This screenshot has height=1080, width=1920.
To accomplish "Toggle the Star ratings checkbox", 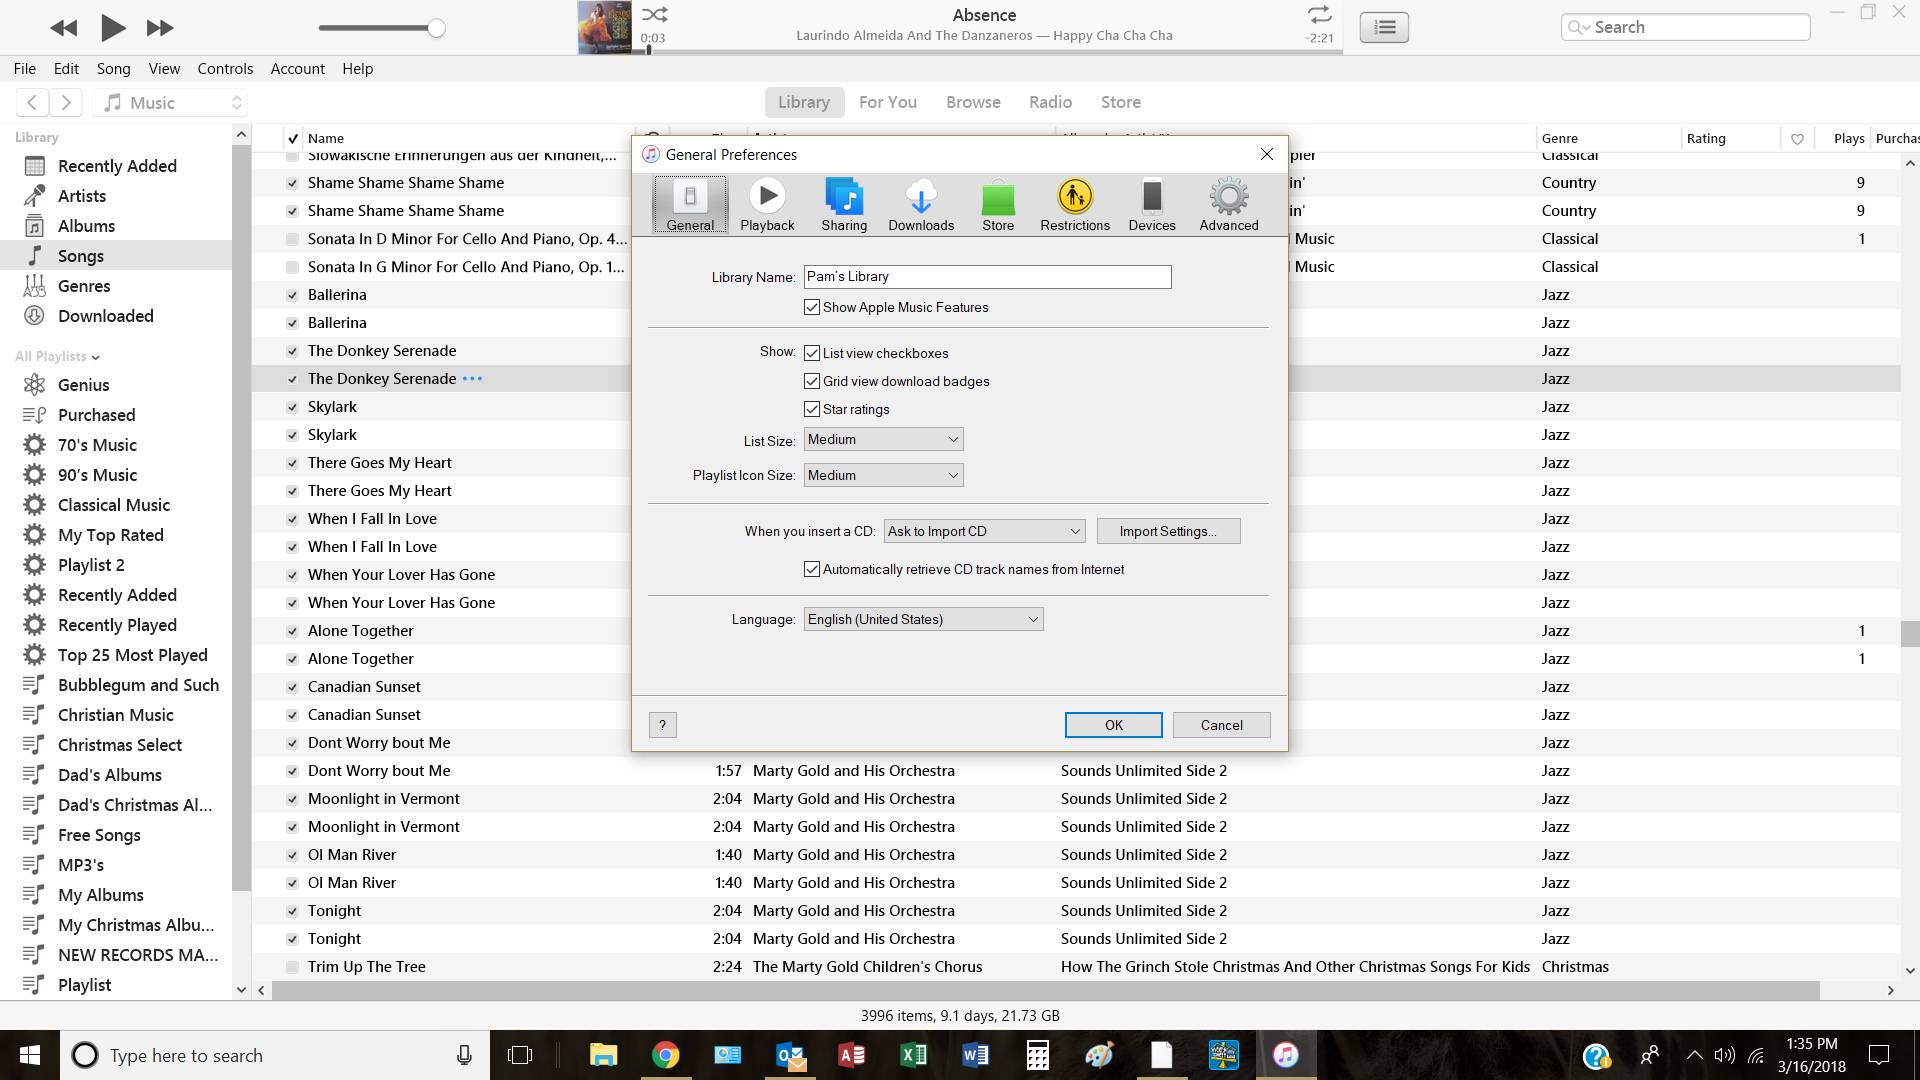I will 812,410.
